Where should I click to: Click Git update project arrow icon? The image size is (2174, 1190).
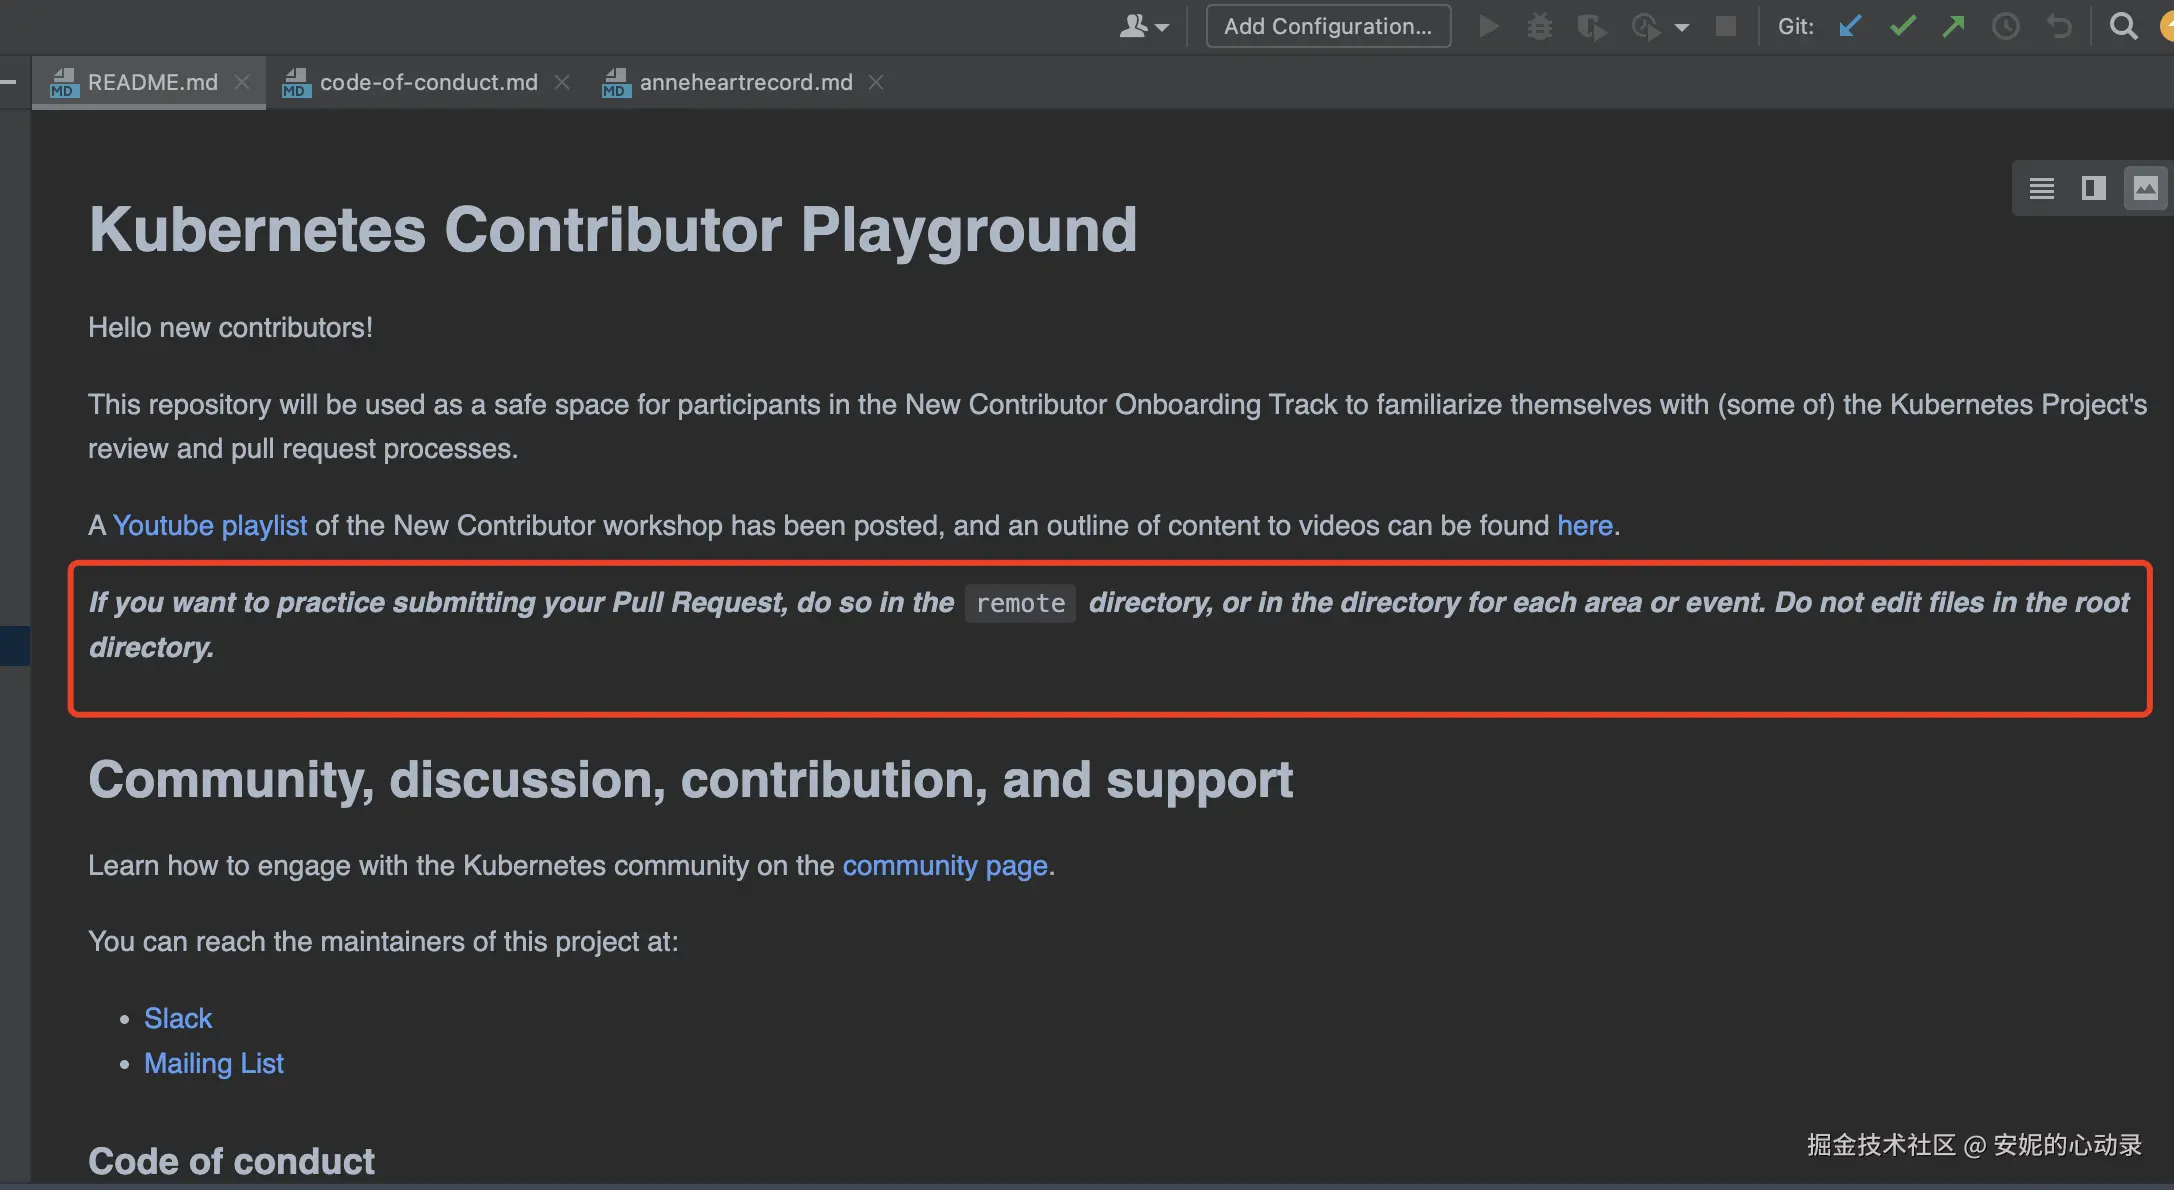[1850, 26]
